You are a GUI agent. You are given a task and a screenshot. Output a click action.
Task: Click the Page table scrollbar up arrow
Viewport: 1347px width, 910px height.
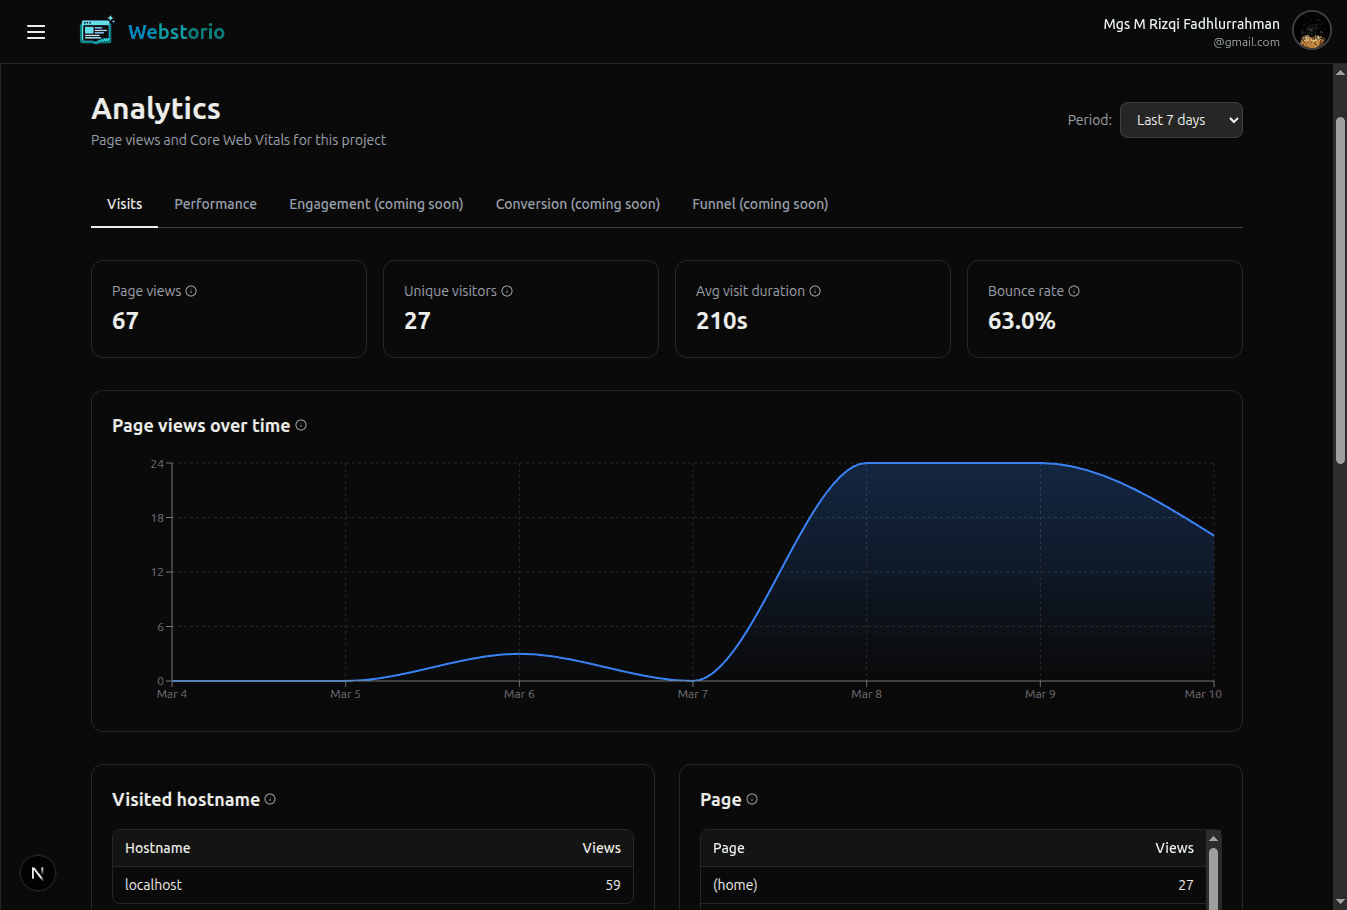[1213, 839]
